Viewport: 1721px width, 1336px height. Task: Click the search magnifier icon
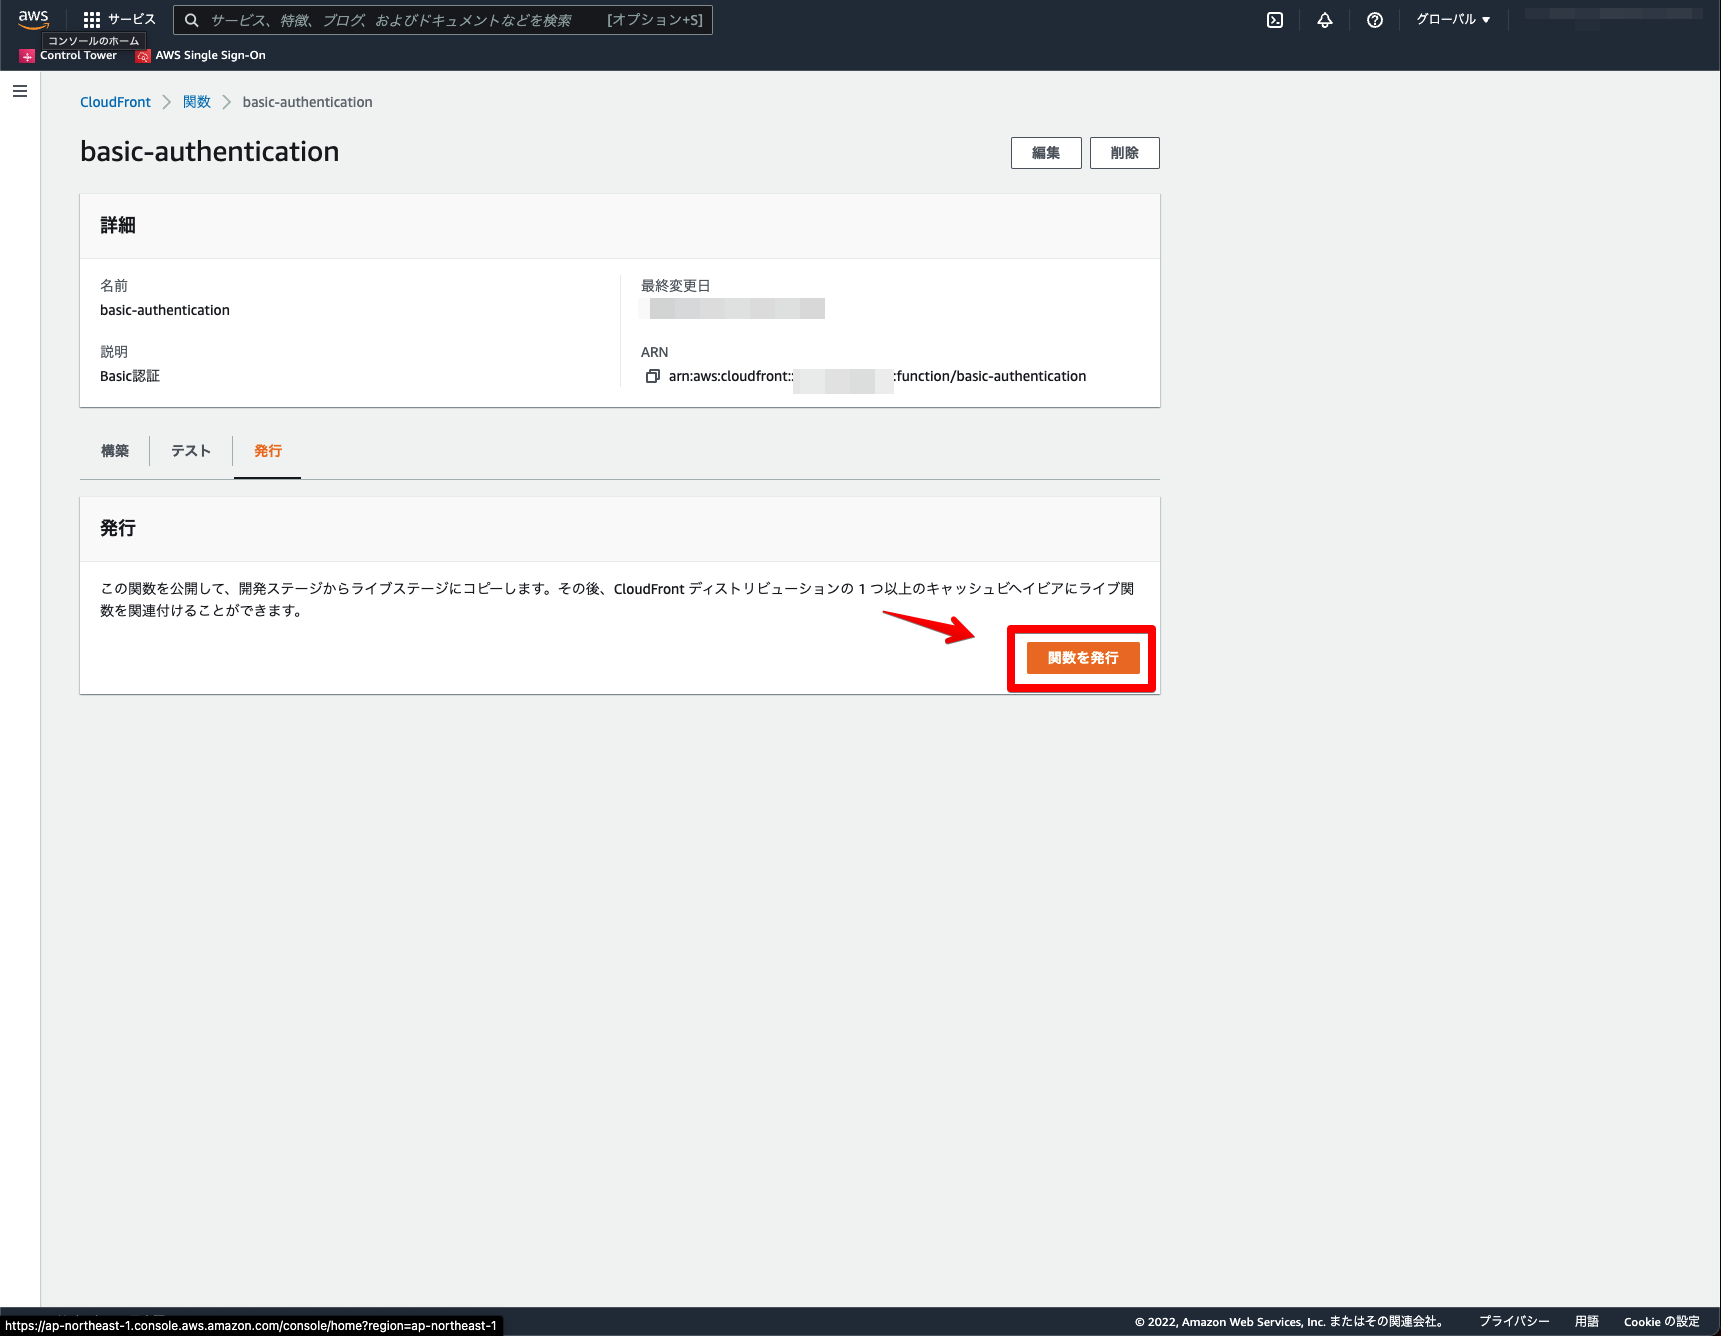[x=192, y=20]
